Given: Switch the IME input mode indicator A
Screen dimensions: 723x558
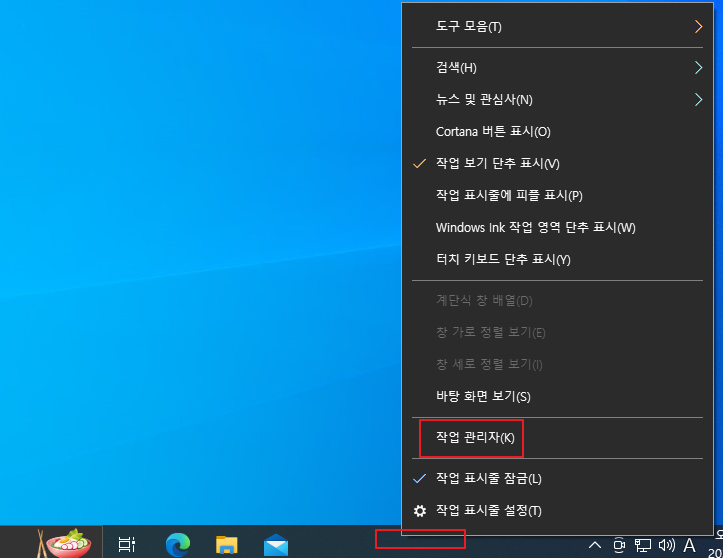Looking at the screenshot, I should pyautogui.click(x=689, y=546).
